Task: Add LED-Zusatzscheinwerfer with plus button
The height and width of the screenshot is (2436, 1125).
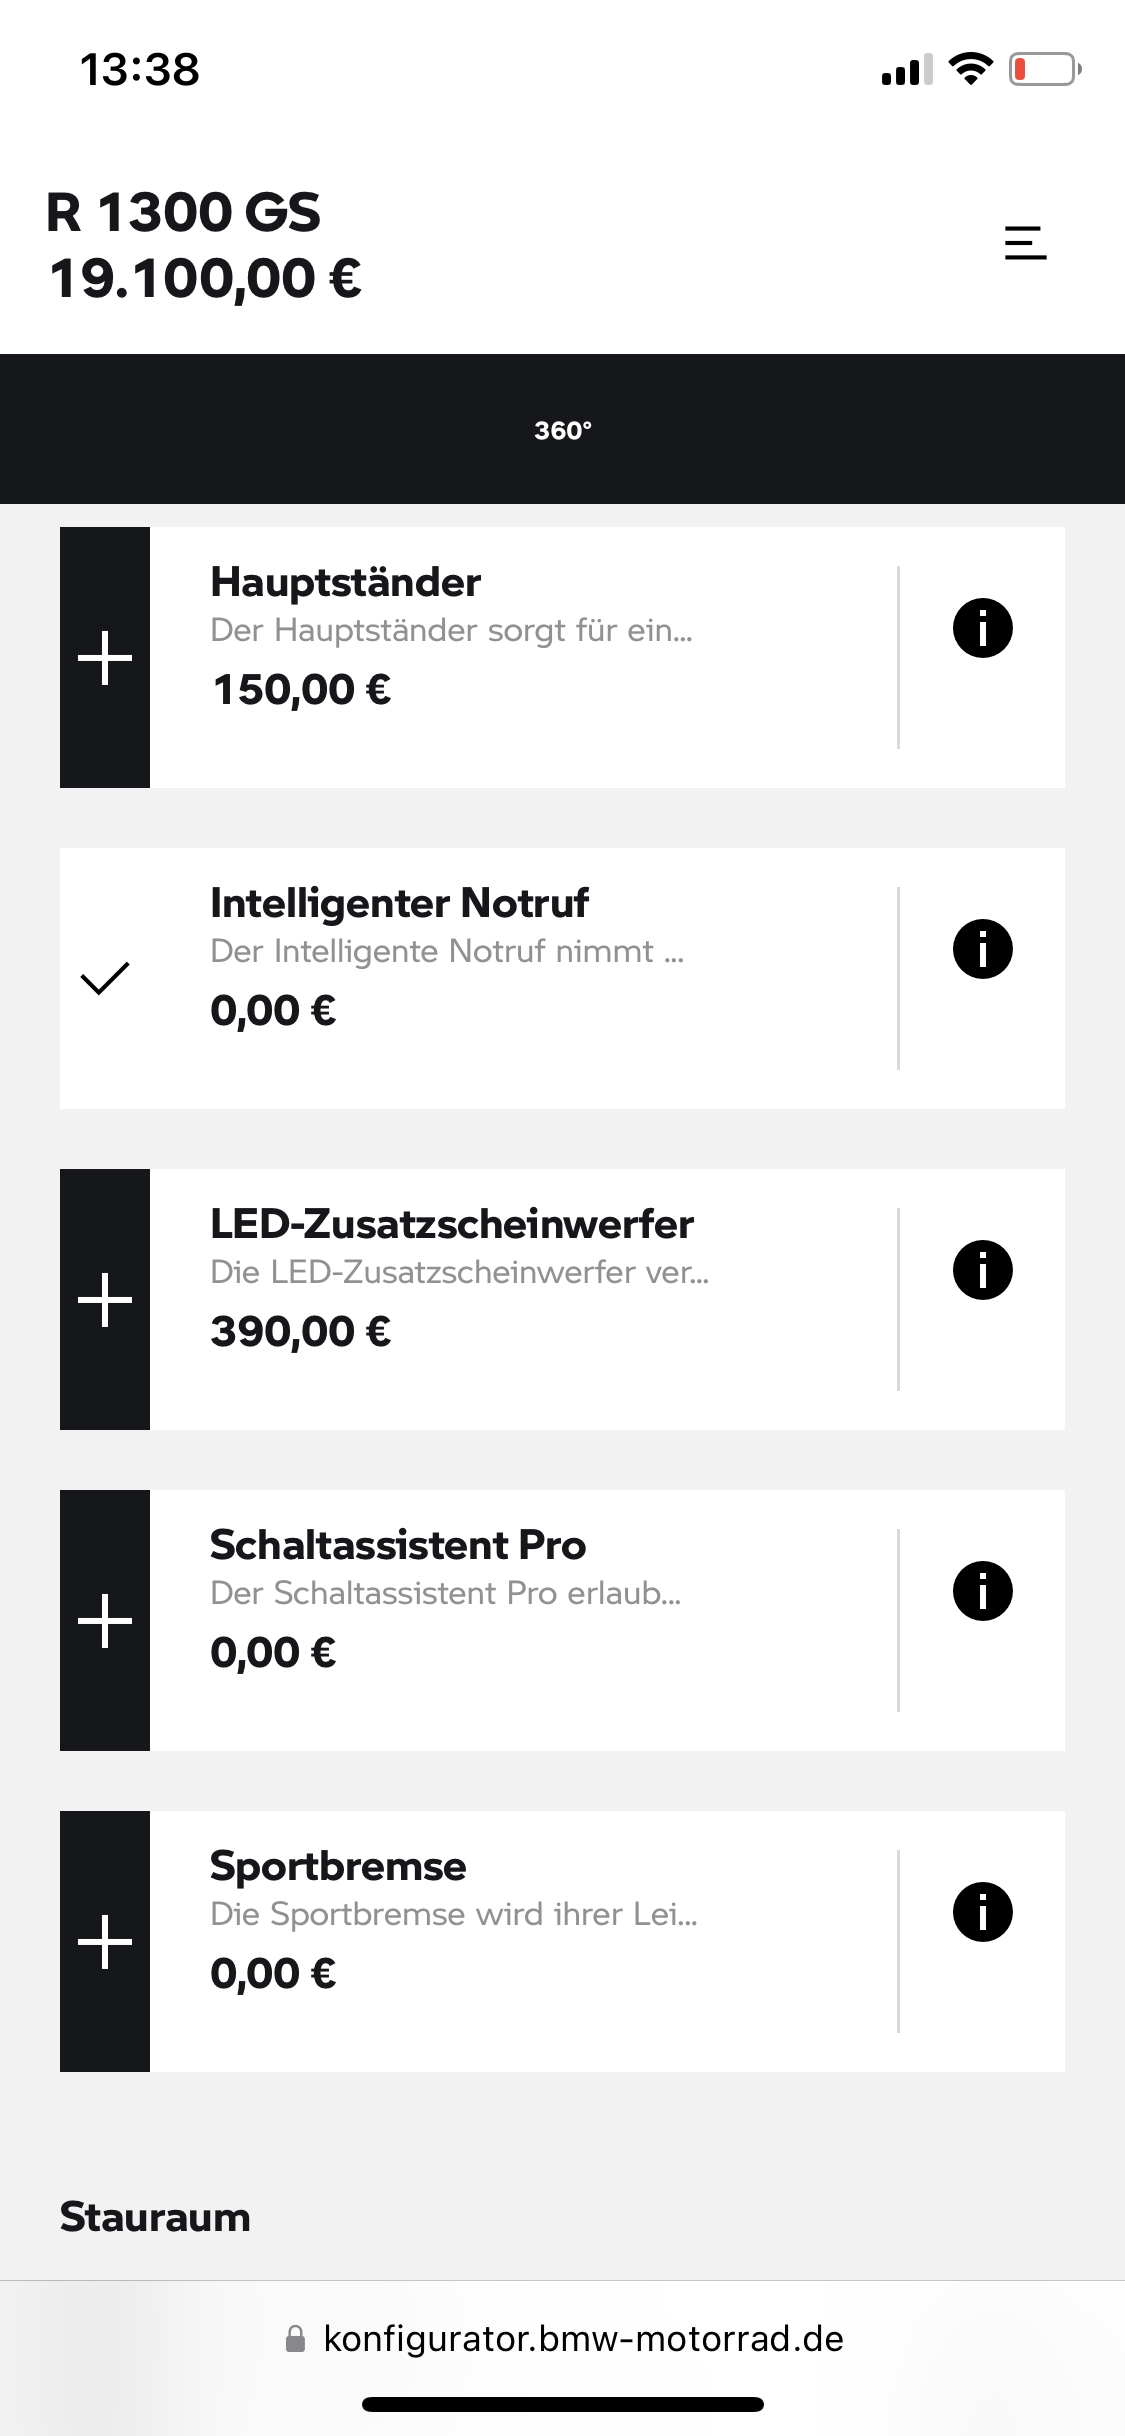Action: (105, 1300)
